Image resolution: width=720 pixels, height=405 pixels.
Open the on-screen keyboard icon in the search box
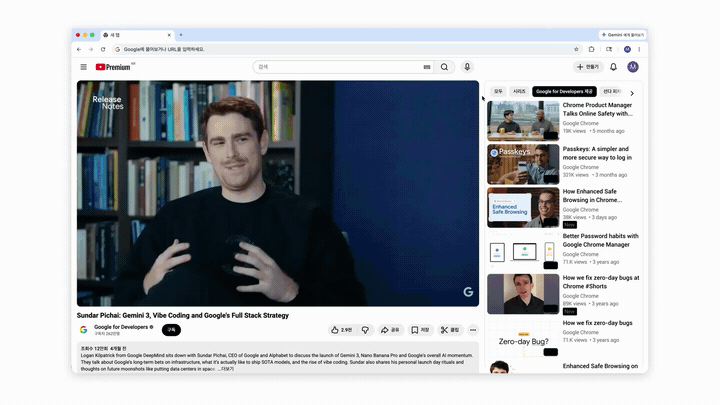coord(427,67)
